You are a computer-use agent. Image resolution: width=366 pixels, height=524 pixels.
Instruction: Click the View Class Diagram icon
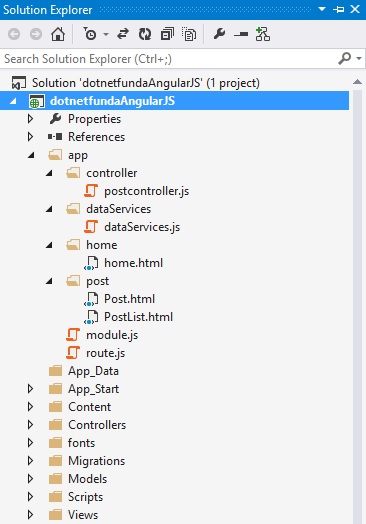click(x=263, y=34)
